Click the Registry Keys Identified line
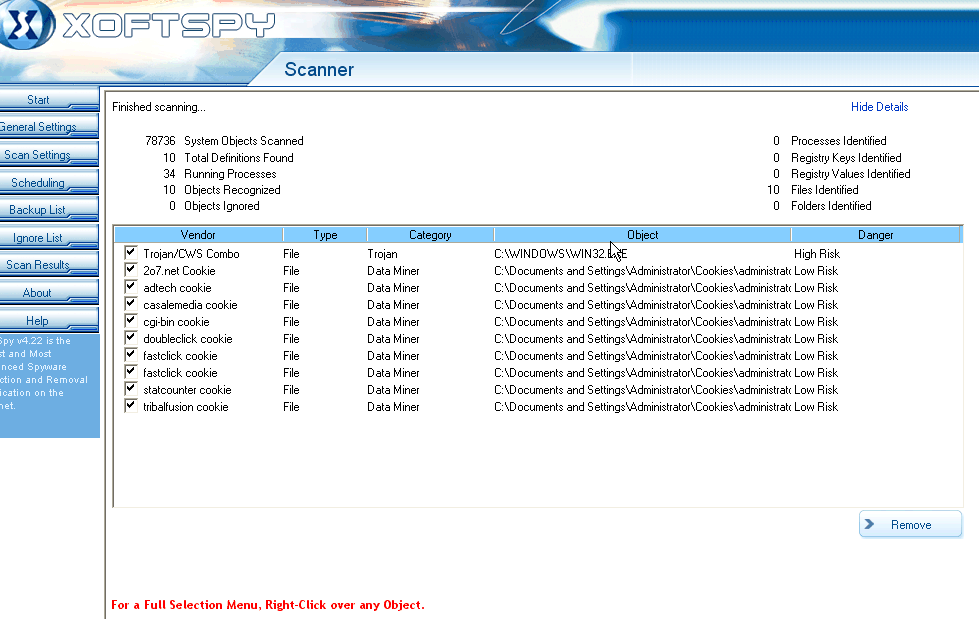979x619 pixels. [x=837, y=157]
